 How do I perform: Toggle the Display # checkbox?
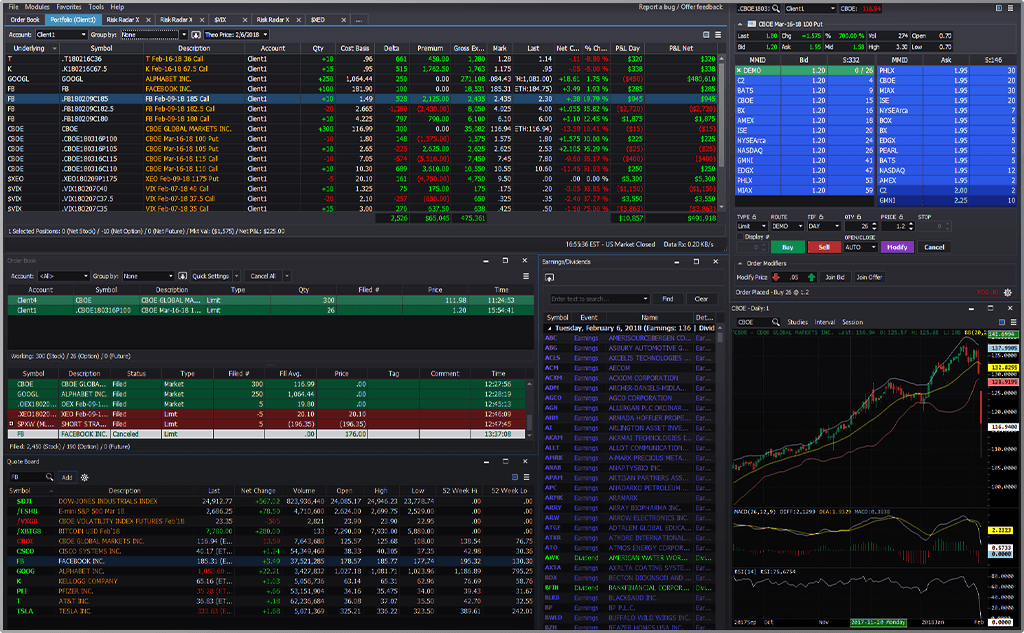tap(741, 237)
